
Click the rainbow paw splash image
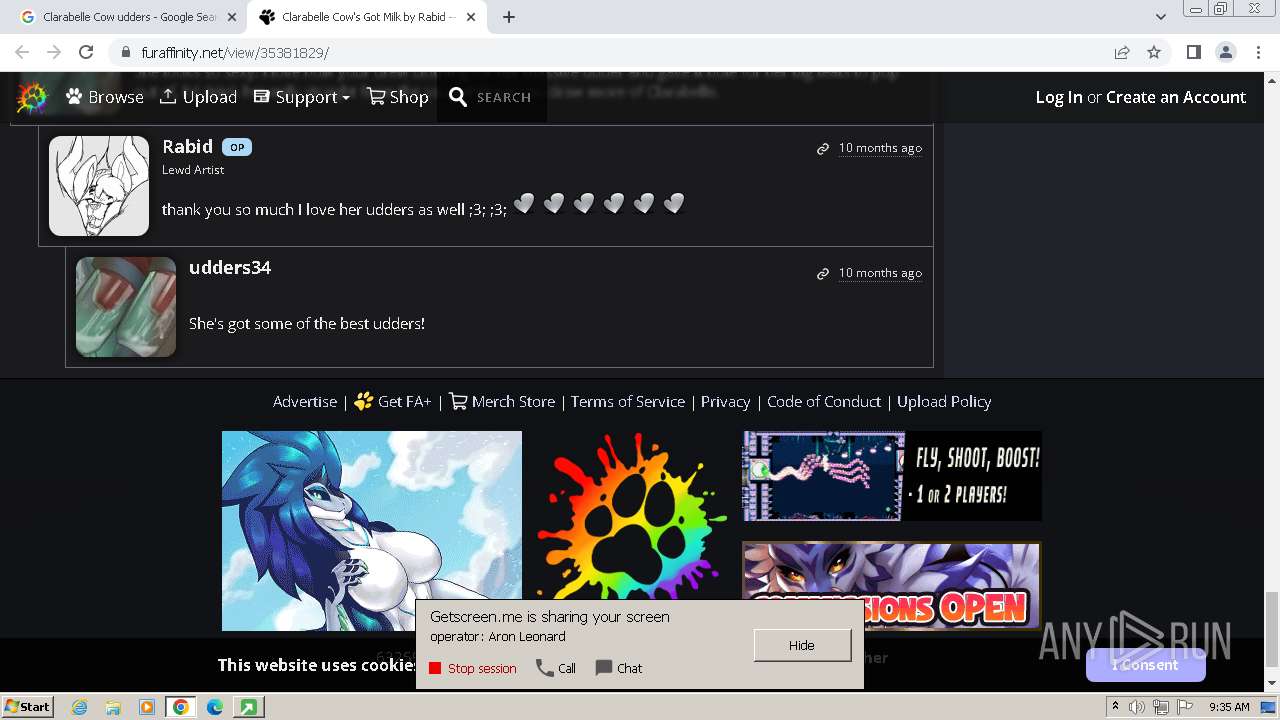(x=632, y=518)
